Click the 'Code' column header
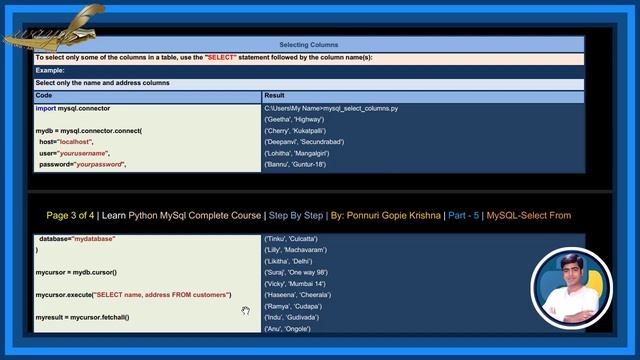This screenshot has height=360, width=640. 44,95
